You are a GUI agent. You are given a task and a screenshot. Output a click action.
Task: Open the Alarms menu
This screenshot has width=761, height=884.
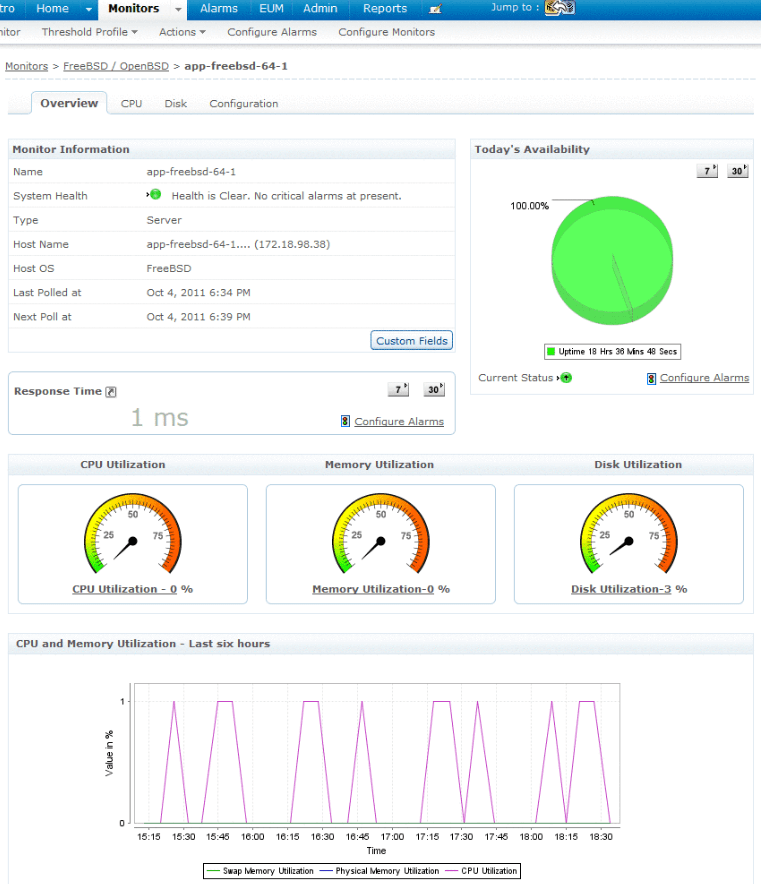218,9
